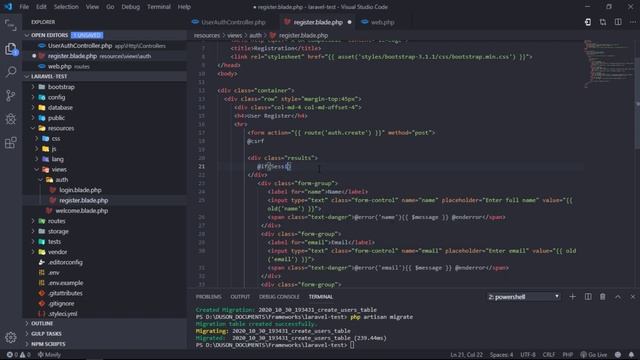Create a new terminal with plus icon

572,297
